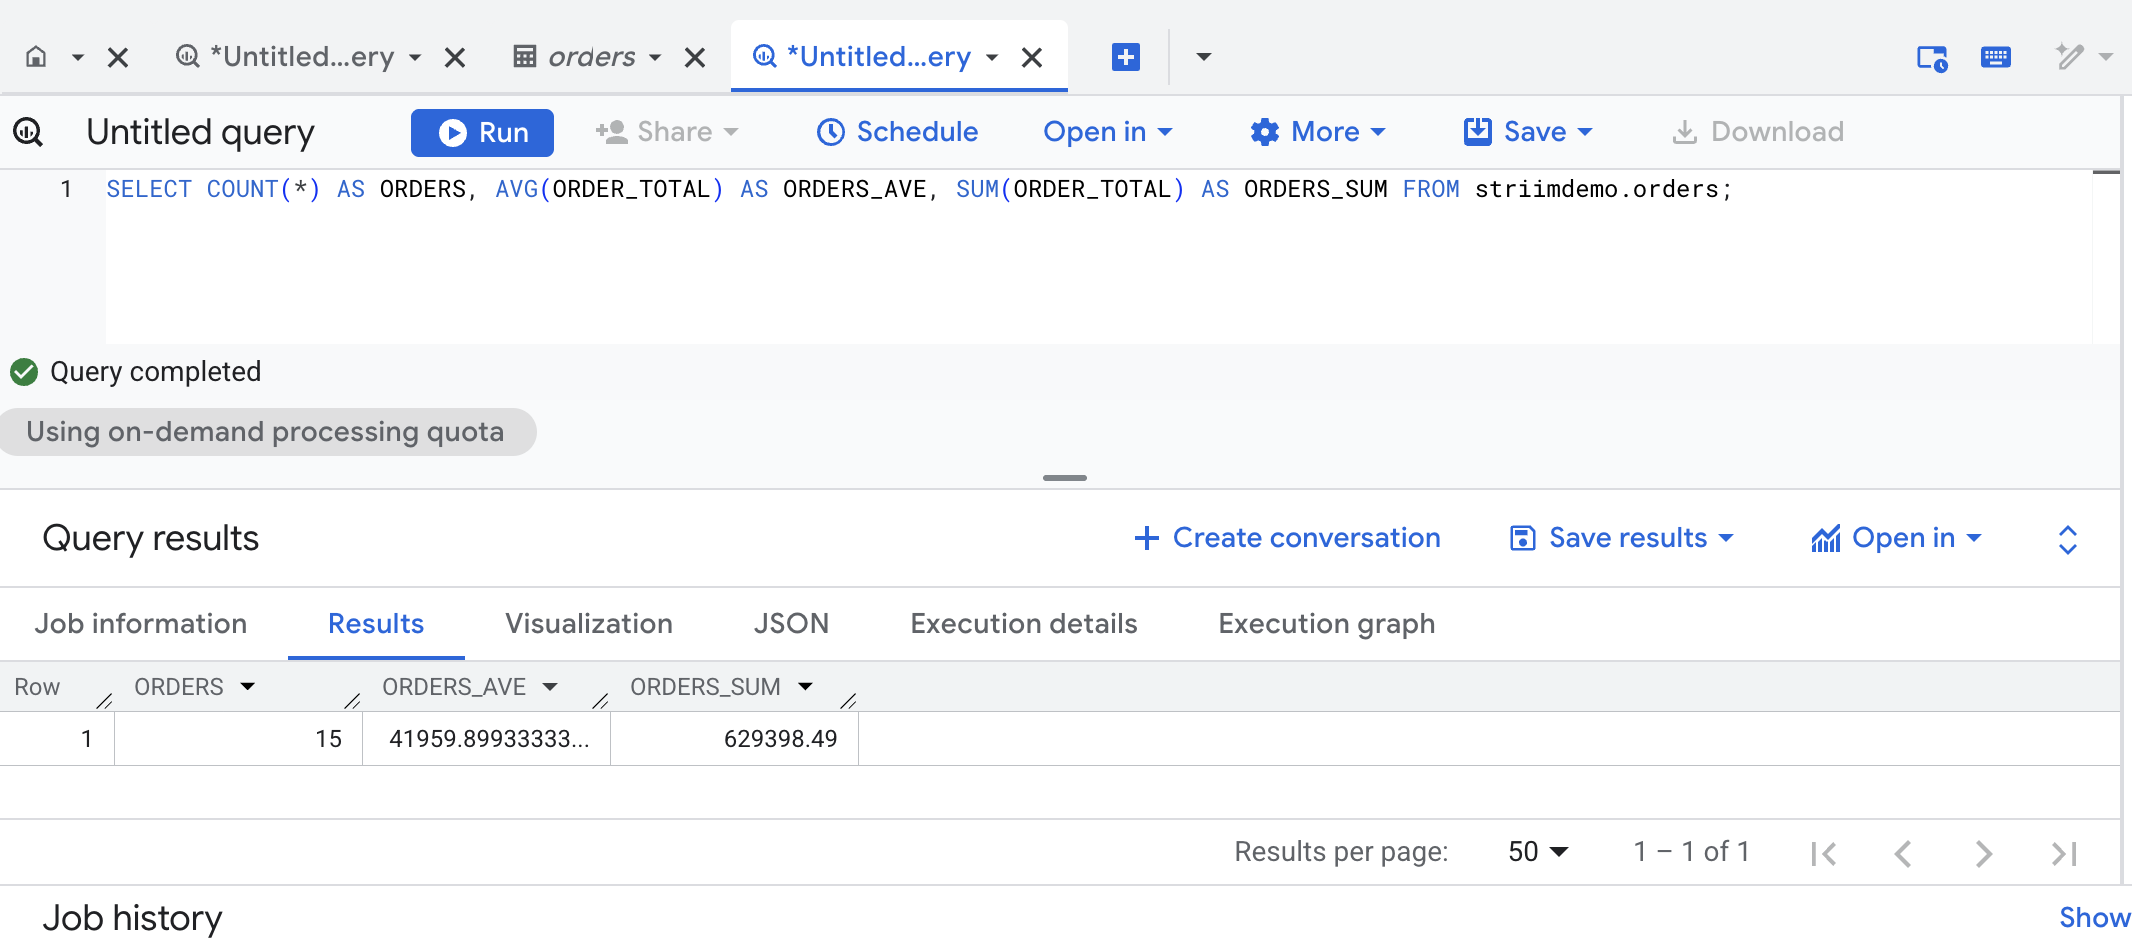Click the editor resize handle
This screenshot has height=948, width=2132.
coord(1064,478)
